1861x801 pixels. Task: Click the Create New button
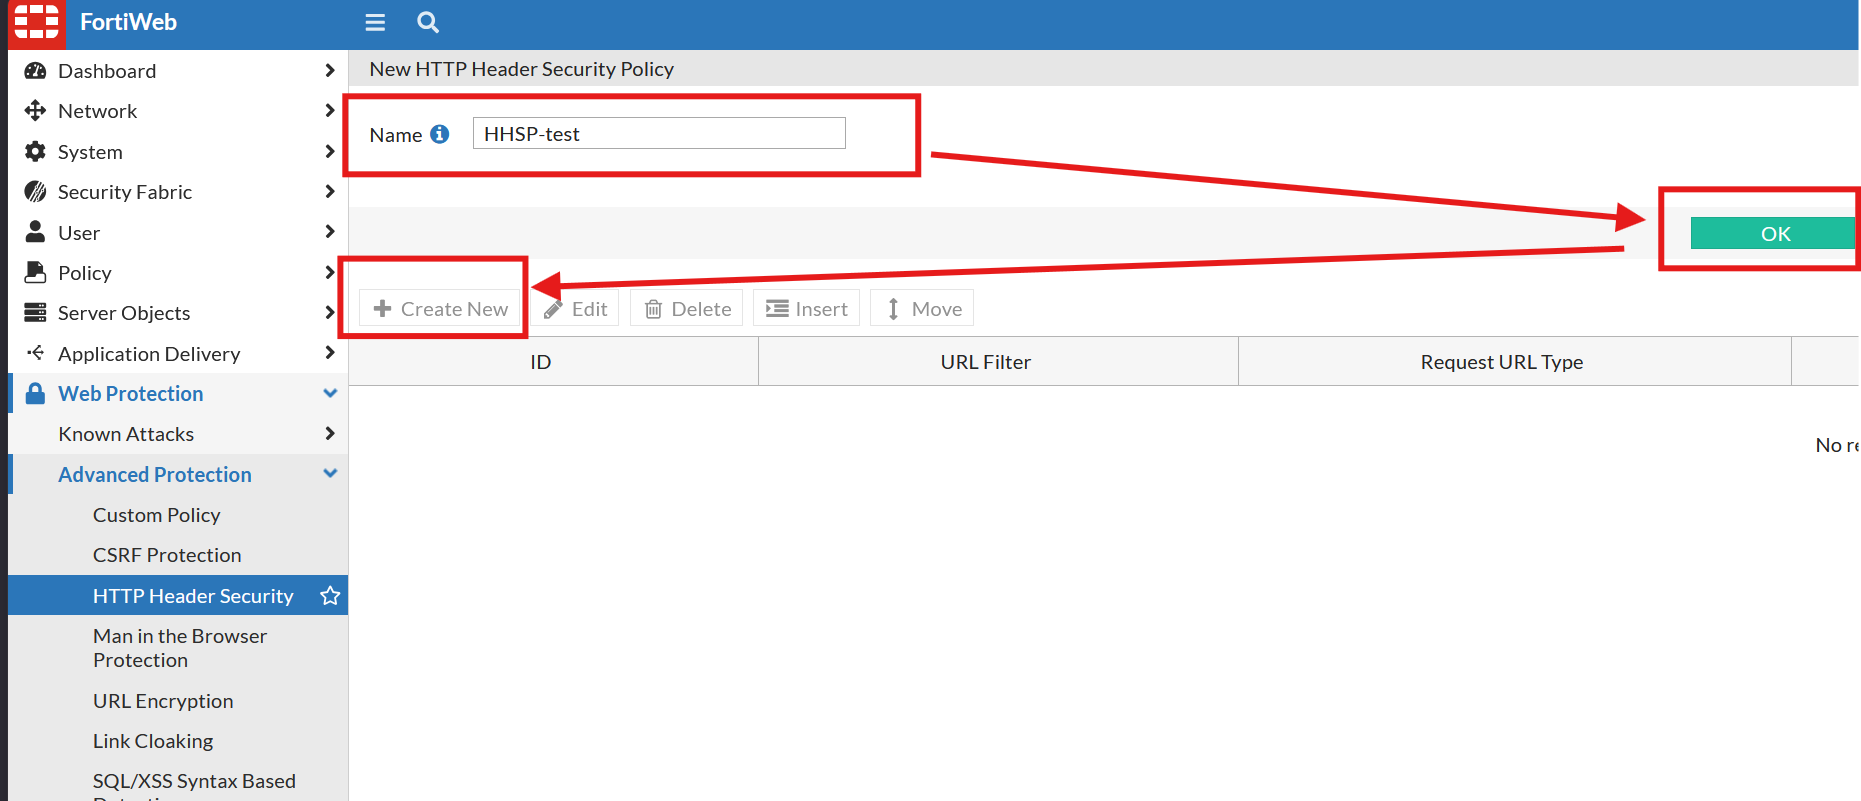pyautogui.click(x=440, y=309)
